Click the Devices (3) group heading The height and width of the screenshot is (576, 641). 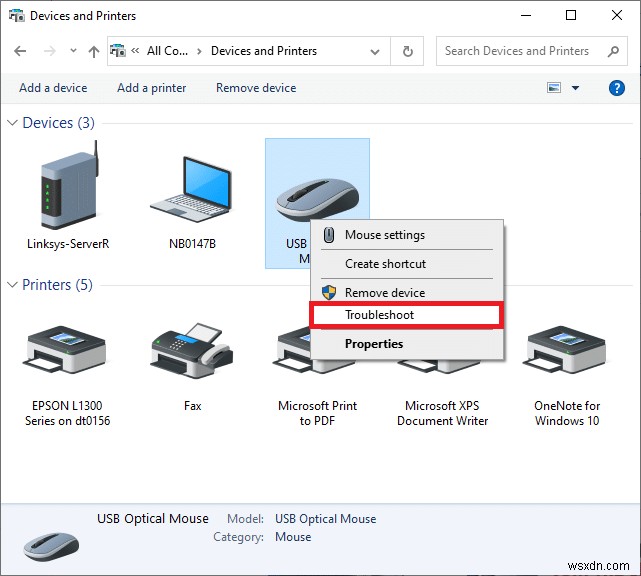pos(58,123)
